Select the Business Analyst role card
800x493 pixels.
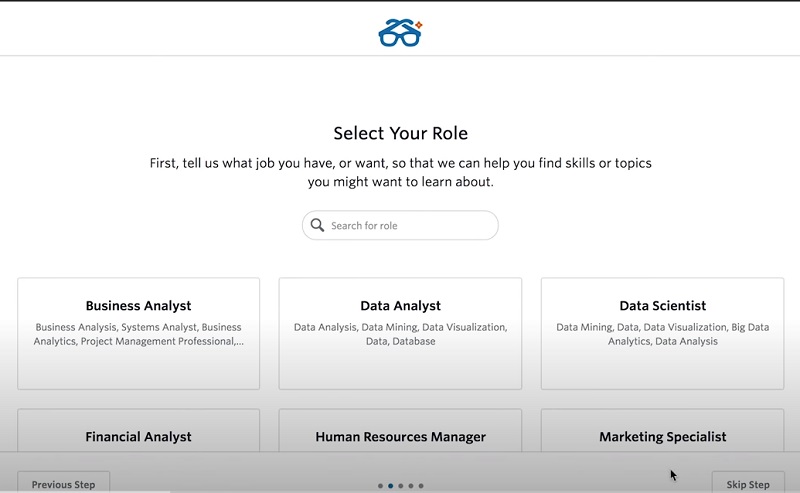click(x=138, y=334)
